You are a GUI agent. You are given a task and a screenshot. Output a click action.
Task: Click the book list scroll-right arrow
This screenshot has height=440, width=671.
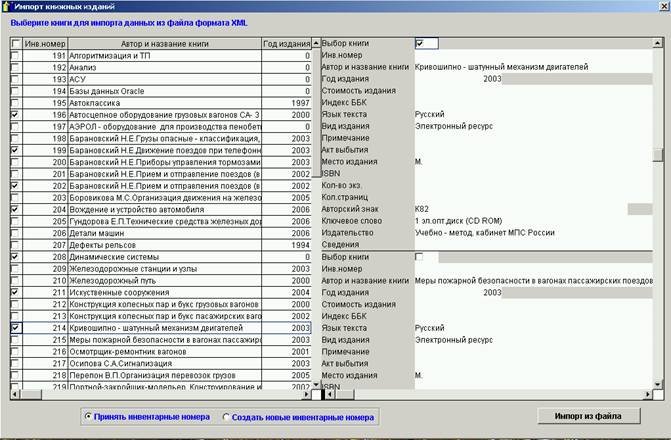tap(306, 394)
